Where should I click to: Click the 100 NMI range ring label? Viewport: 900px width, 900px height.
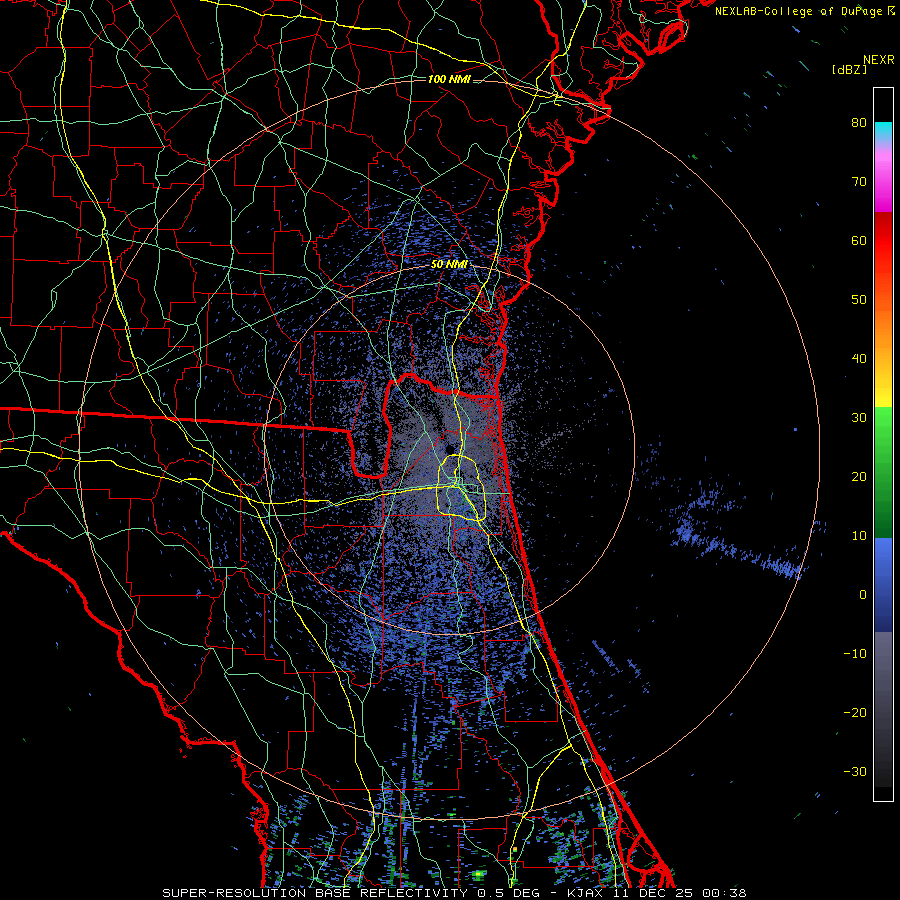pos(449,79)
